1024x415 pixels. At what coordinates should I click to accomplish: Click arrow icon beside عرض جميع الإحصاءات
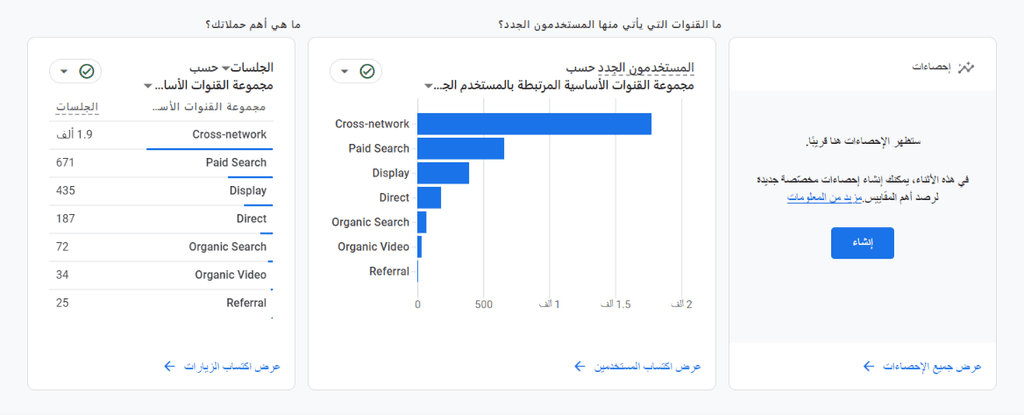coord(869,367)
